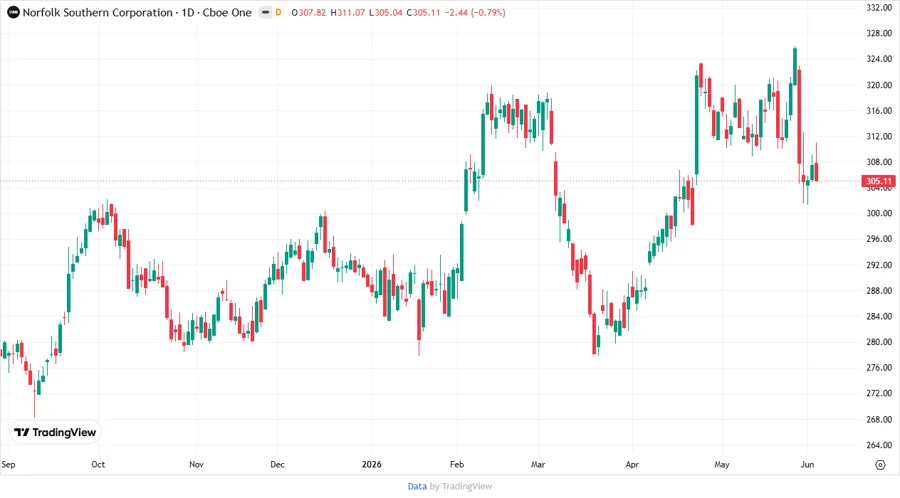
Task: Click the 324.00 price axis label
Action: pyautogui.click(x=879, y=59)
